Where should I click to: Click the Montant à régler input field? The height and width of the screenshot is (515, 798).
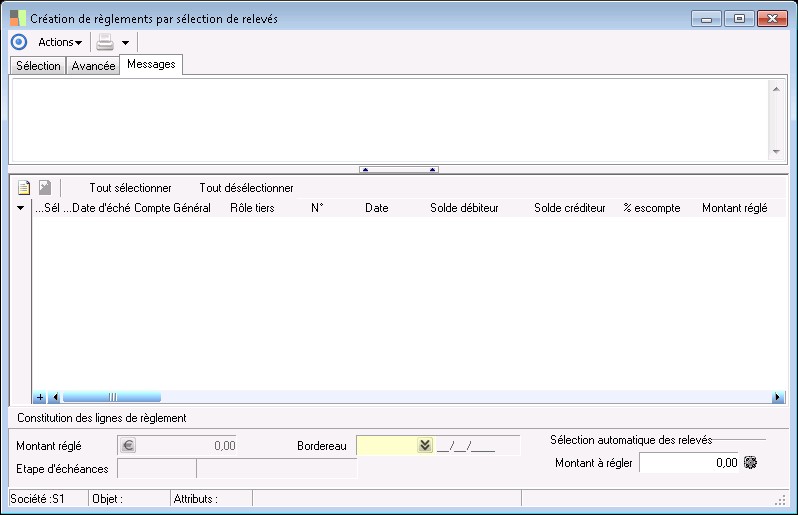click(690, 463)
